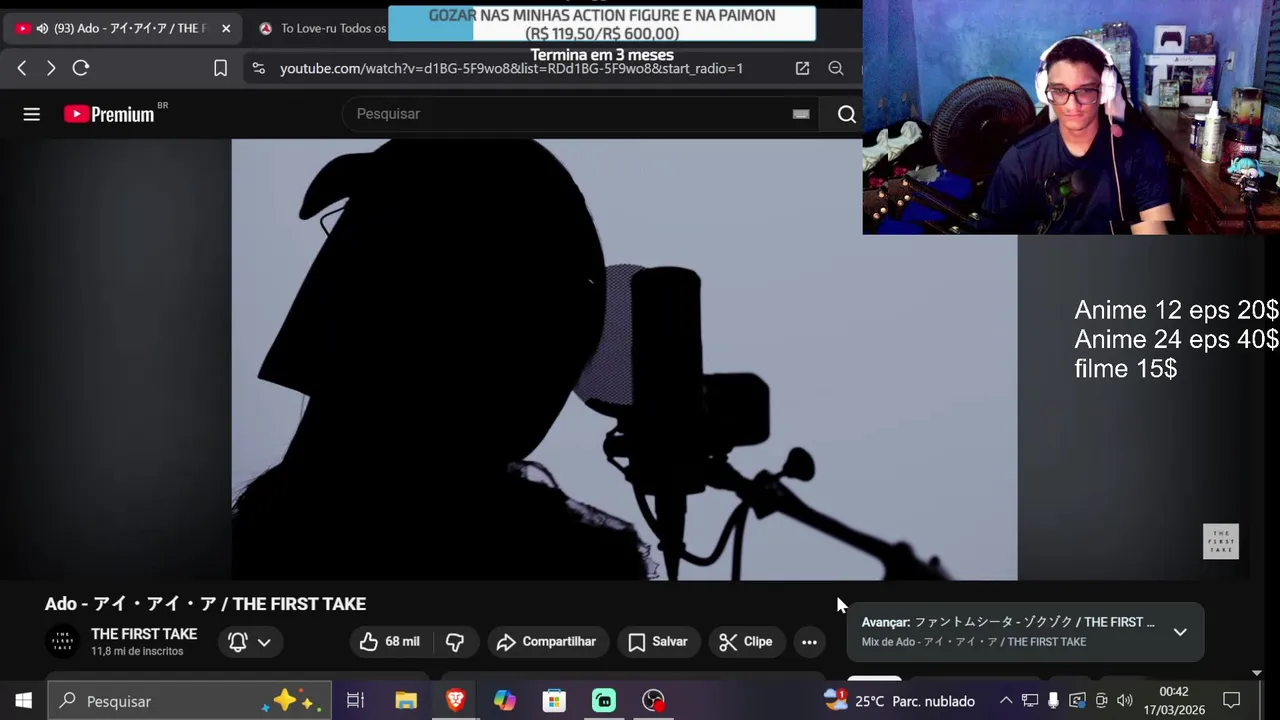Viewport: 1280px width, 720px height.
Task: Switch to the To Love-ru Todos os tab
Action: click(x=320, y=28)
